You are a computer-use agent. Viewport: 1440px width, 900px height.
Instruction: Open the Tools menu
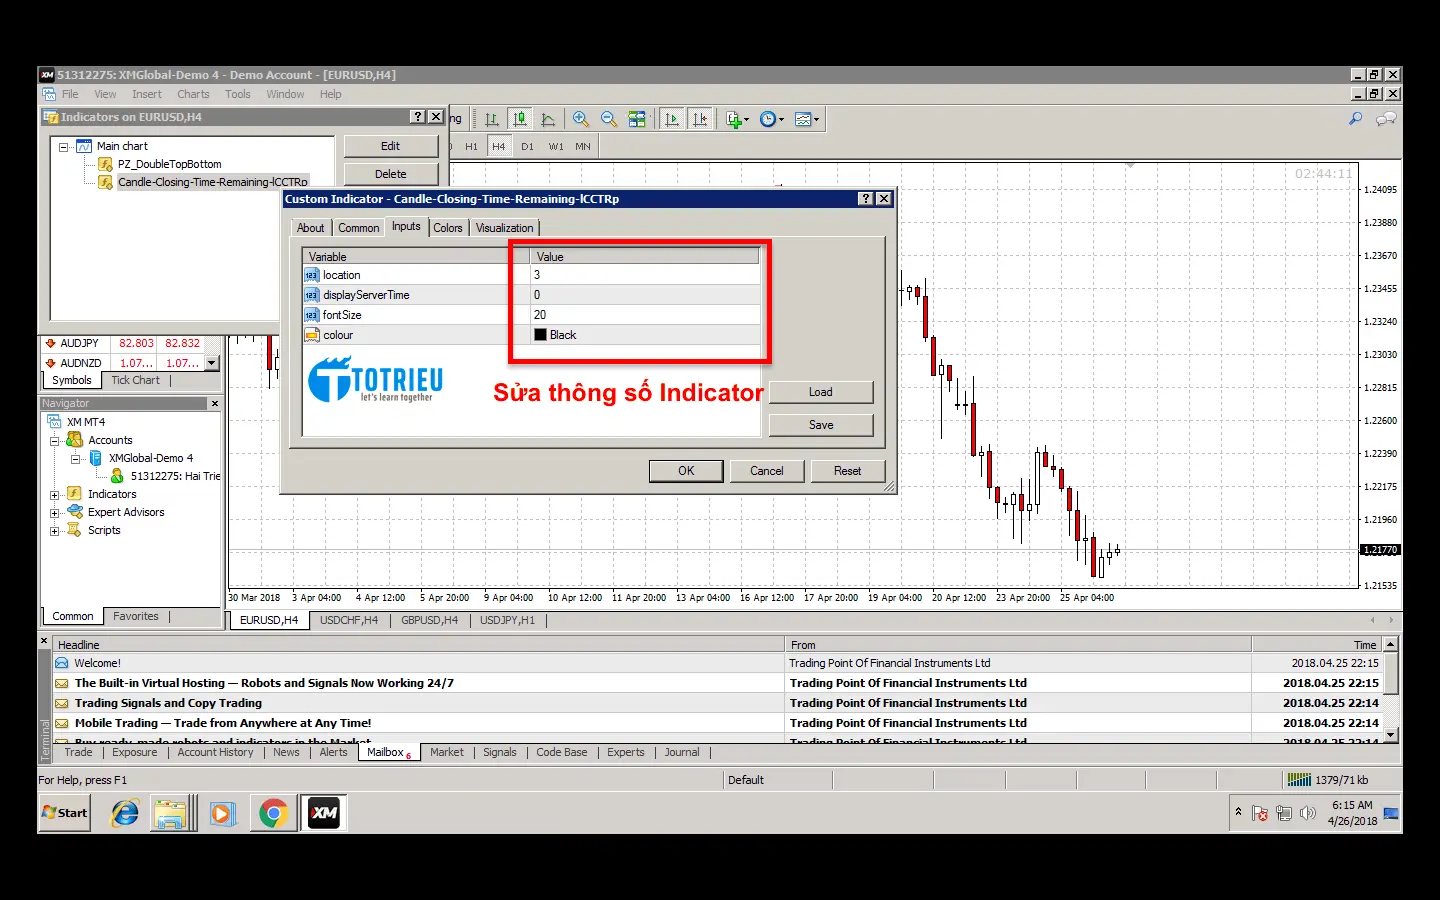click(238, 94)
